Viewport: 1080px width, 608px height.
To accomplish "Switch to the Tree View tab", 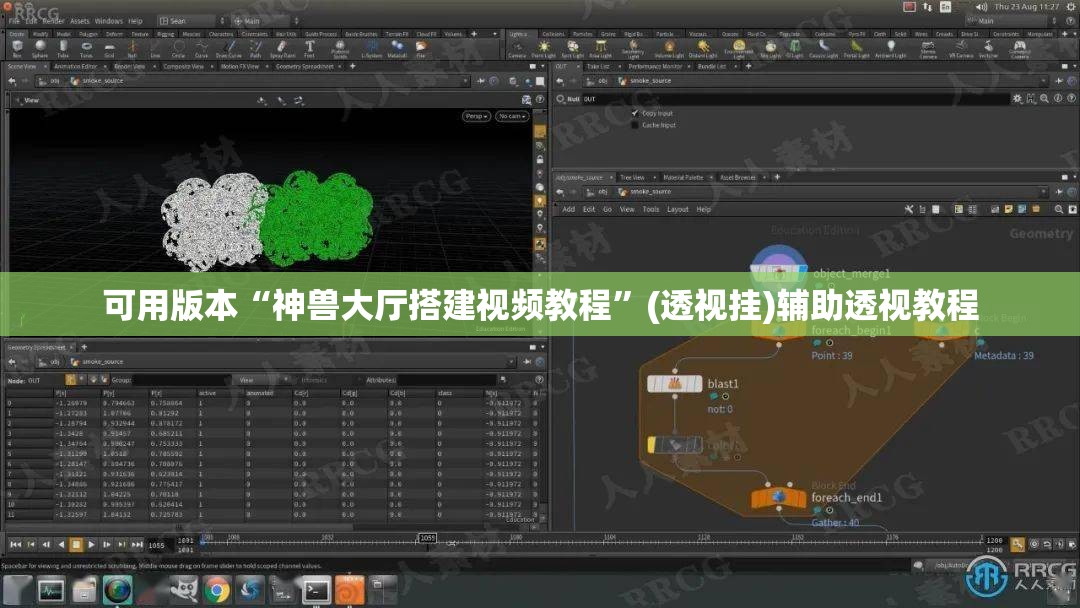I will (x=632, y=178).
